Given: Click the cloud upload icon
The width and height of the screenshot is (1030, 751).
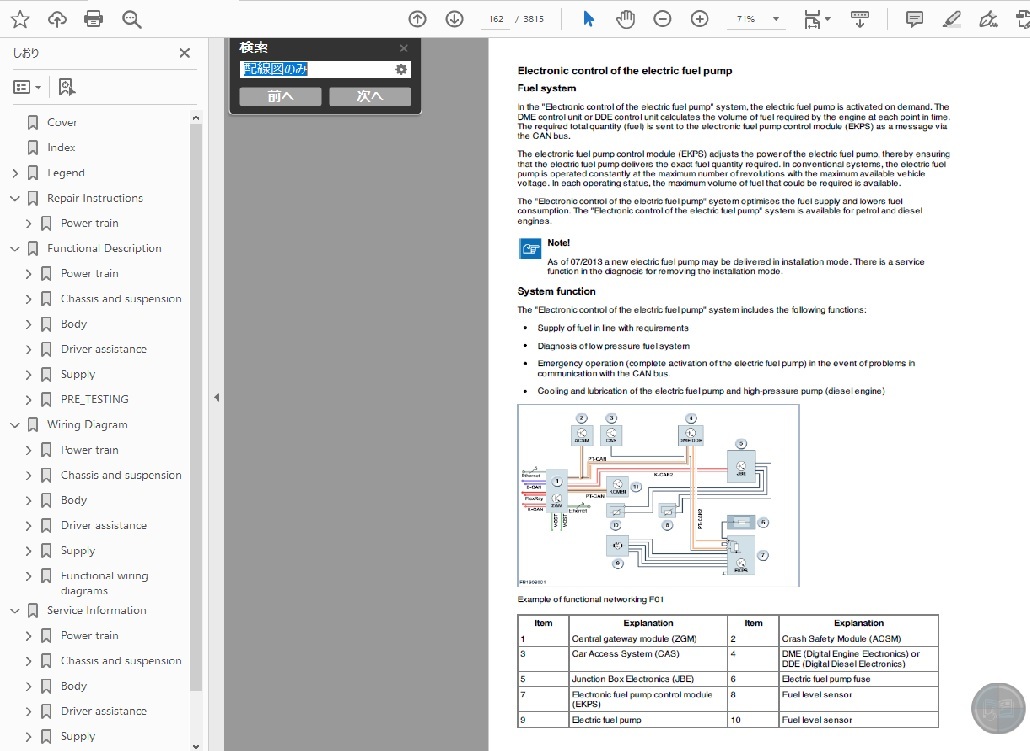Looking at the screenshot, I should pos(57,19).
